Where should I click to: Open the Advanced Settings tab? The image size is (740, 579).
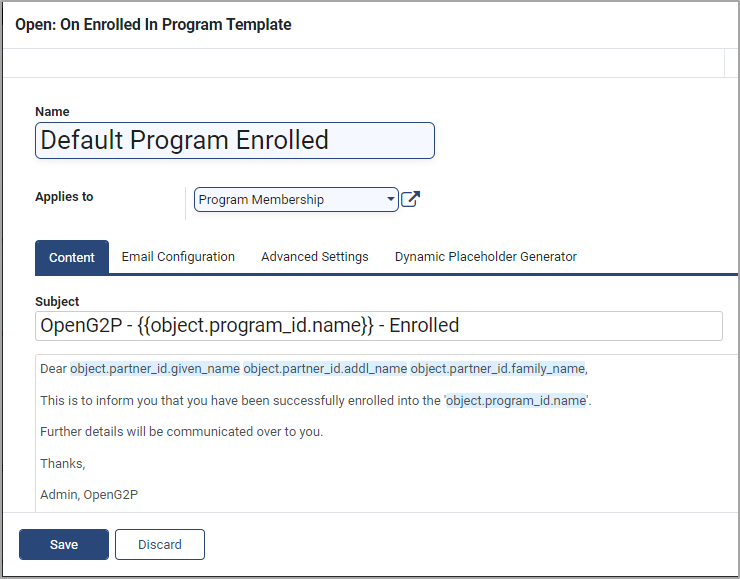tap(315, 257)
